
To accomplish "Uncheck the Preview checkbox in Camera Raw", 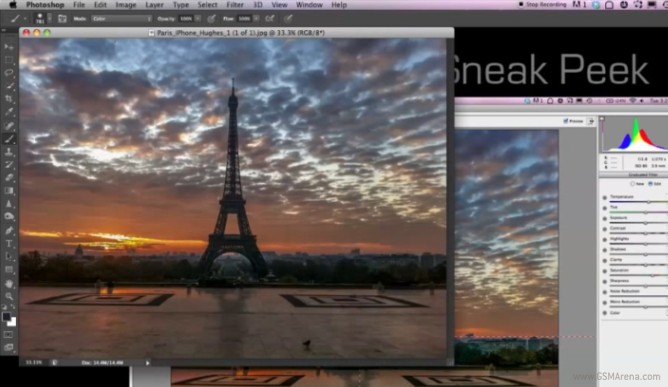I will click(566, 121).
